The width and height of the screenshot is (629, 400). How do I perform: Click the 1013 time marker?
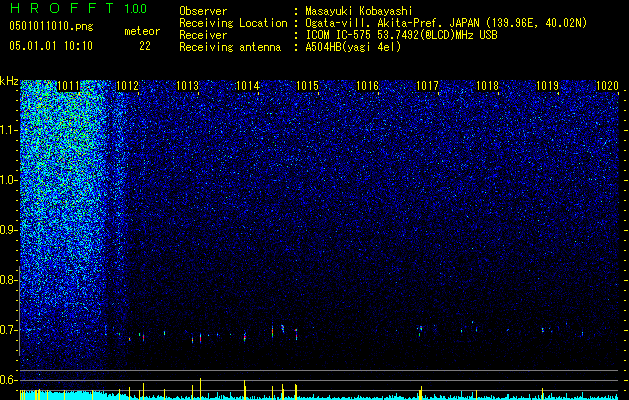(x=188, y=85)
